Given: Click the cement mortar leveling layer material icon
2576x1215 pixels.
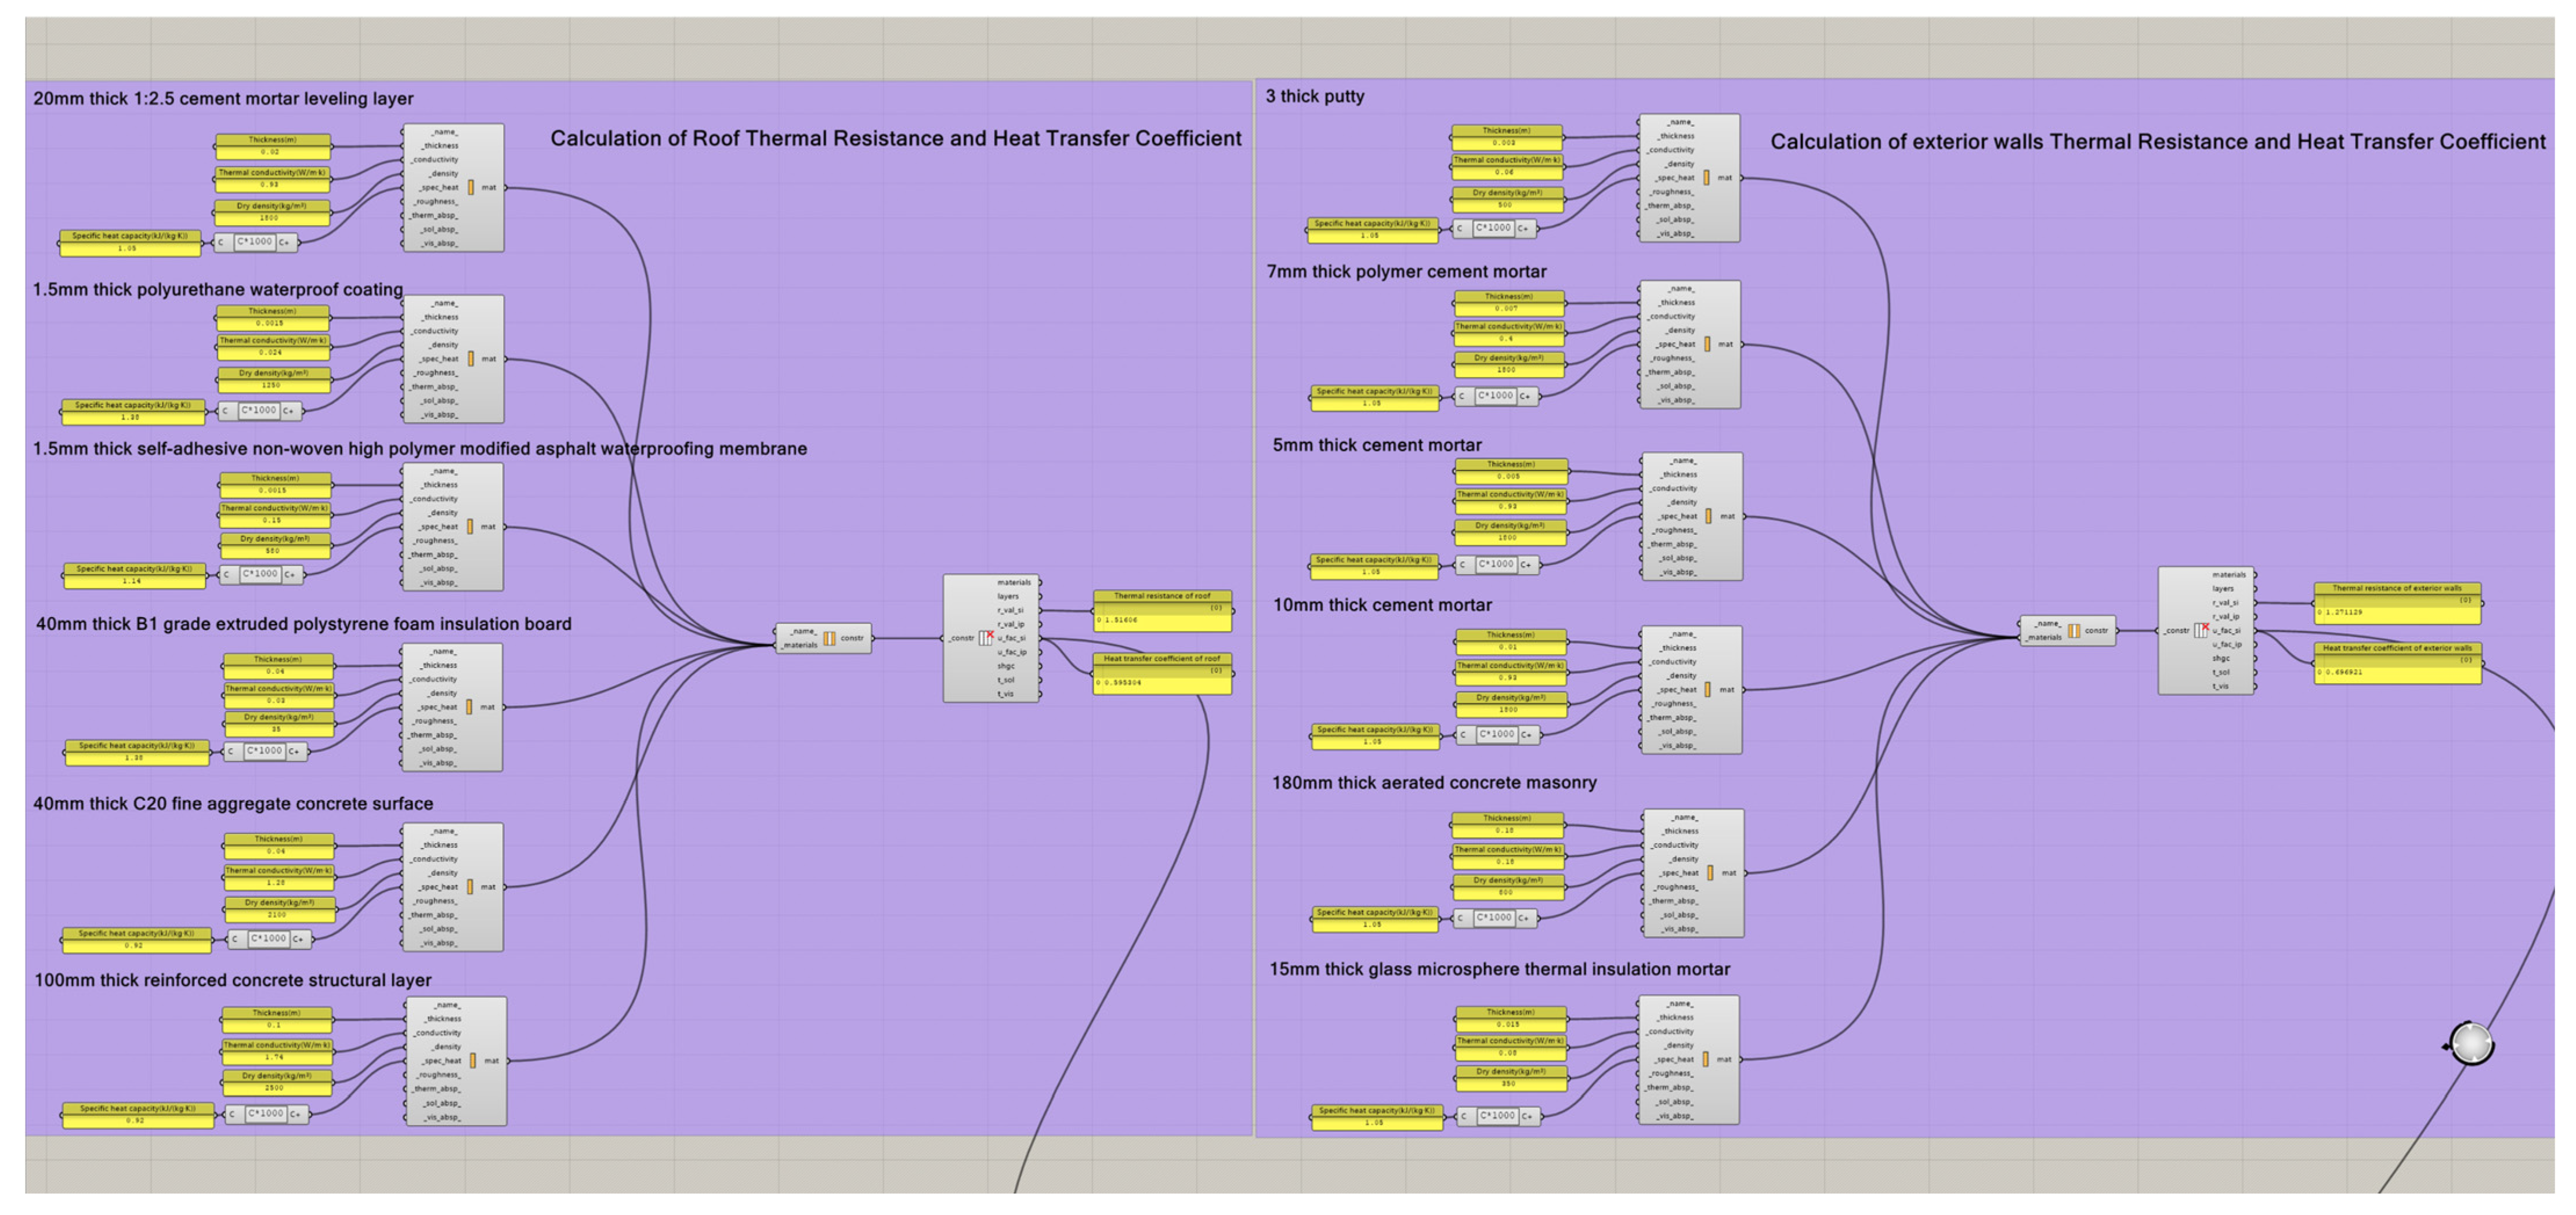Looking at the screenshot, I should [471, 187].
